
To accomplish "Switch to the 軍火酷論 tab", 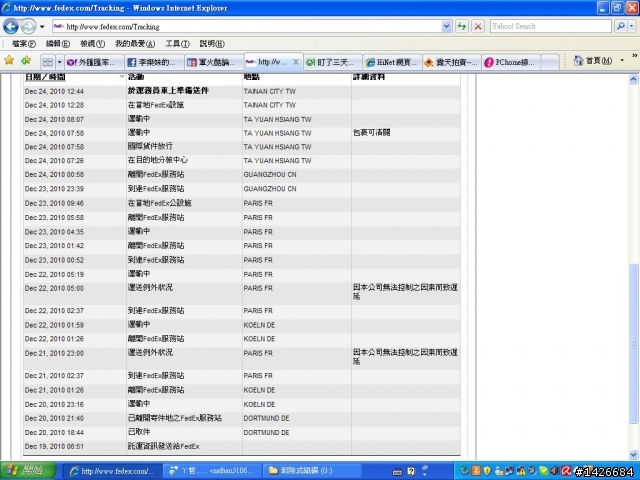I will point(214,62).
